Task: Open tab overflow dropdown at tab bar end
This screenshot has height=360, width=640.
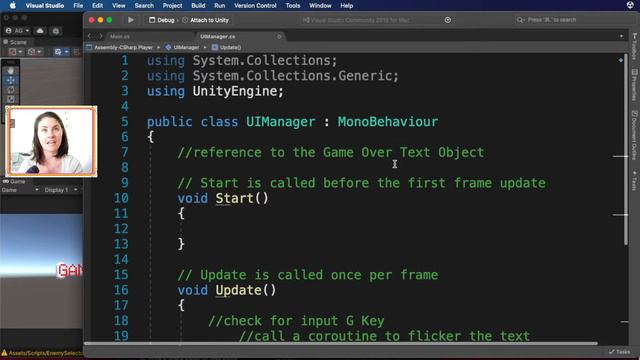Action: (x=621, y=36)
